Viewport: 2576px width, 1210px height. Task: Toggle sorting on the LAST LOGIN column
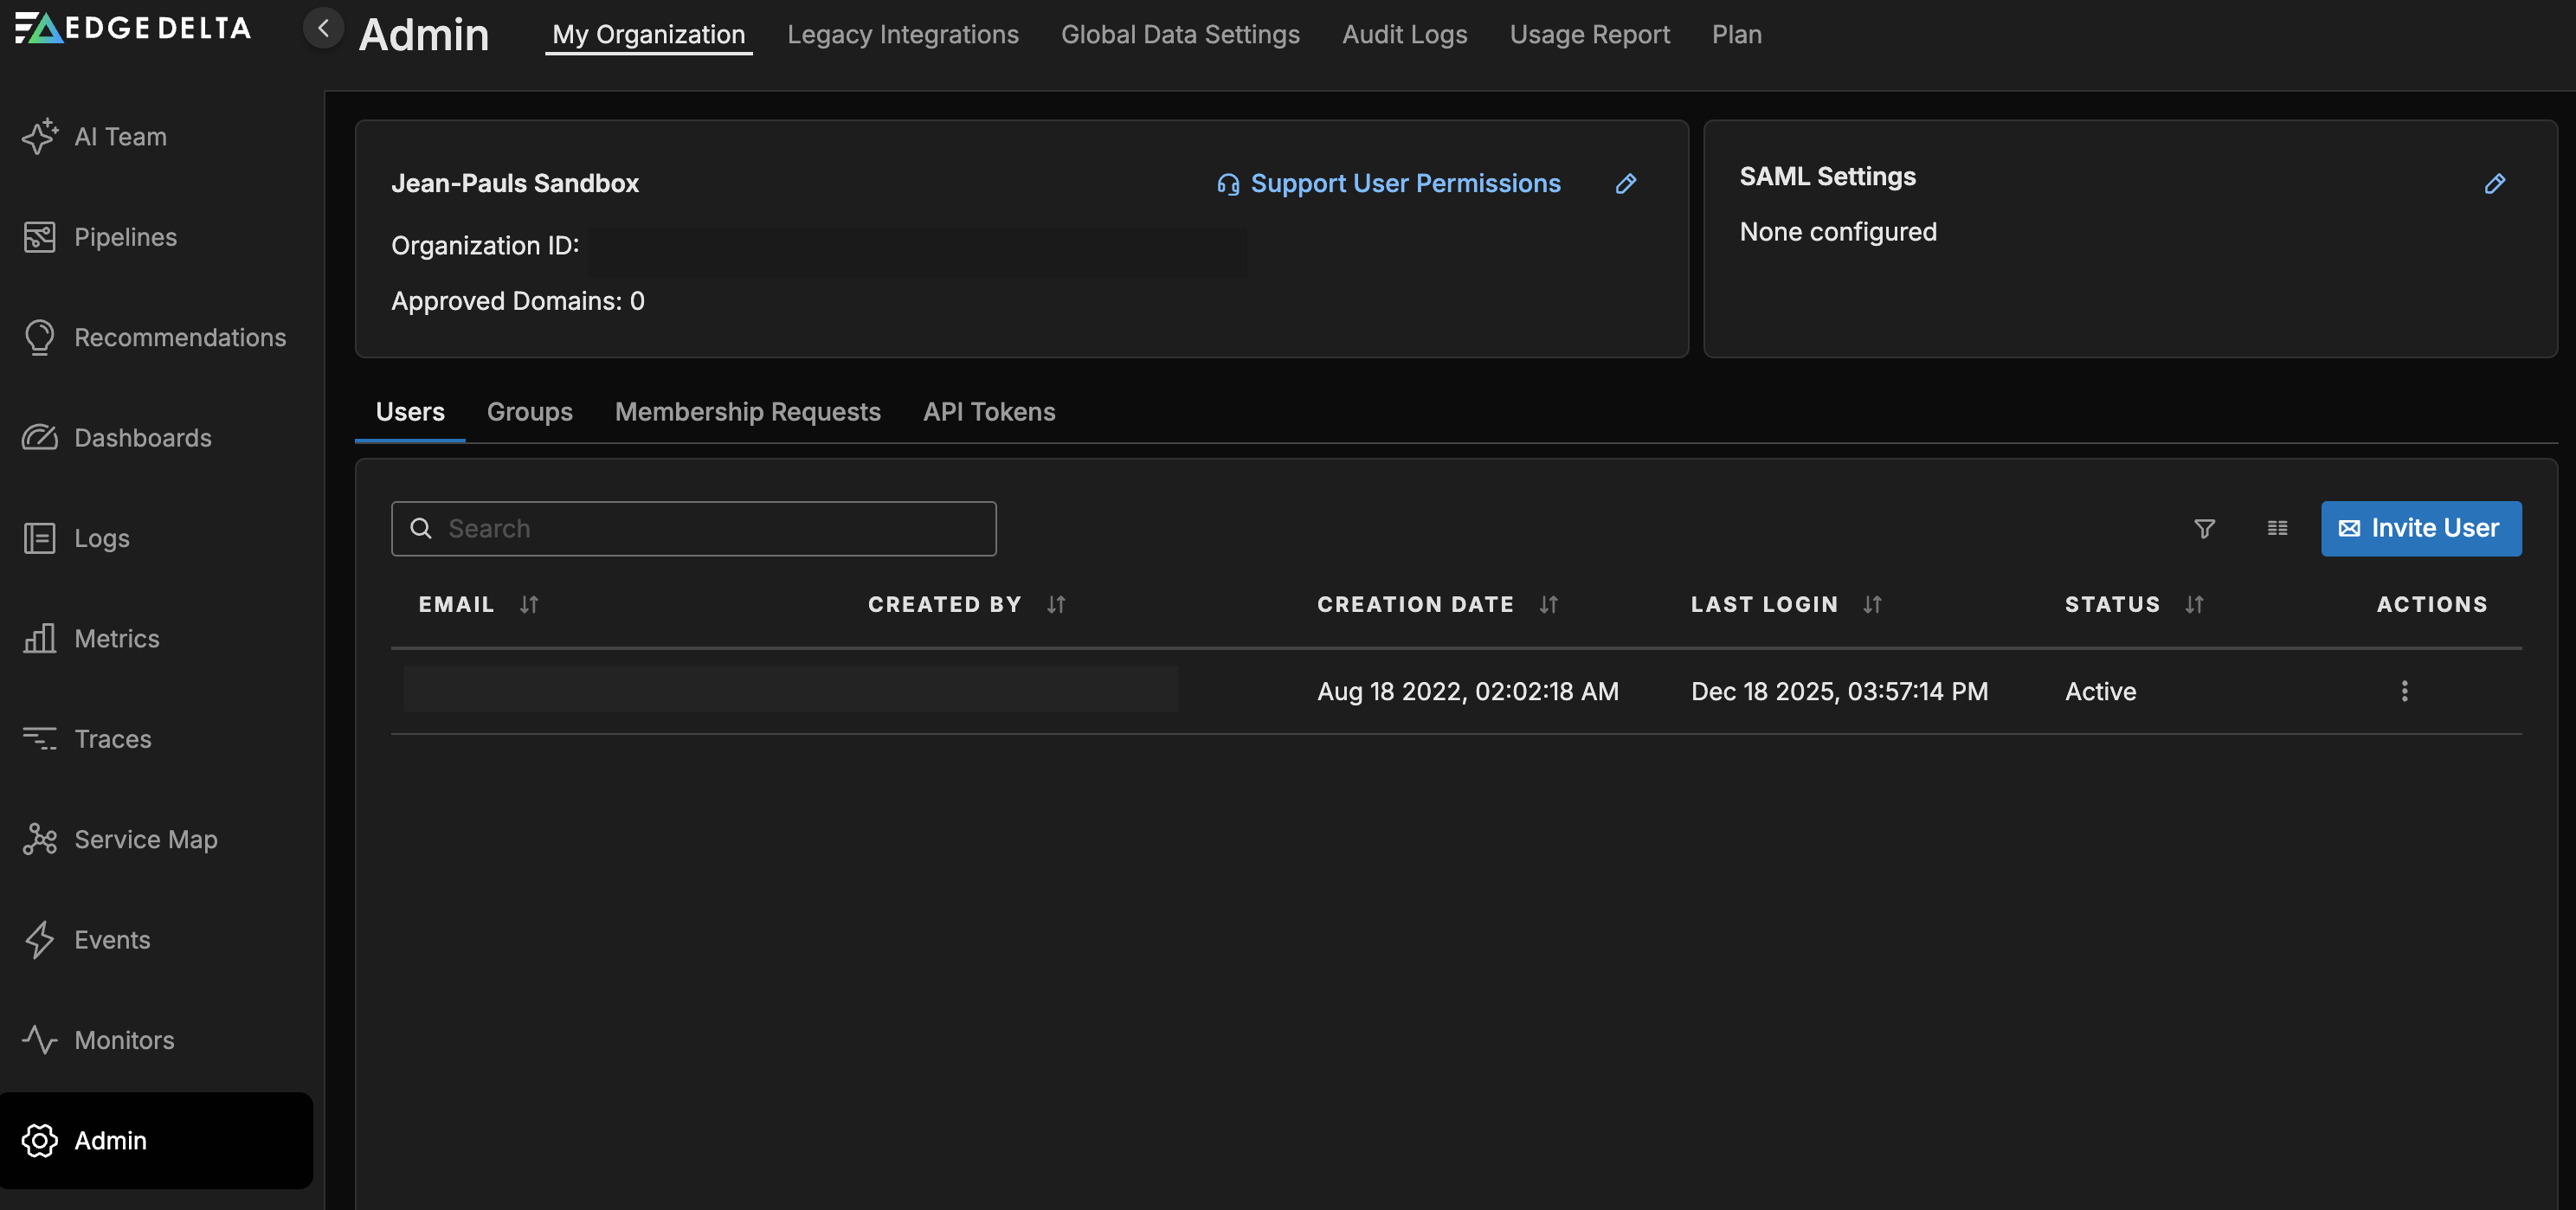click(x=1873, y=604)
